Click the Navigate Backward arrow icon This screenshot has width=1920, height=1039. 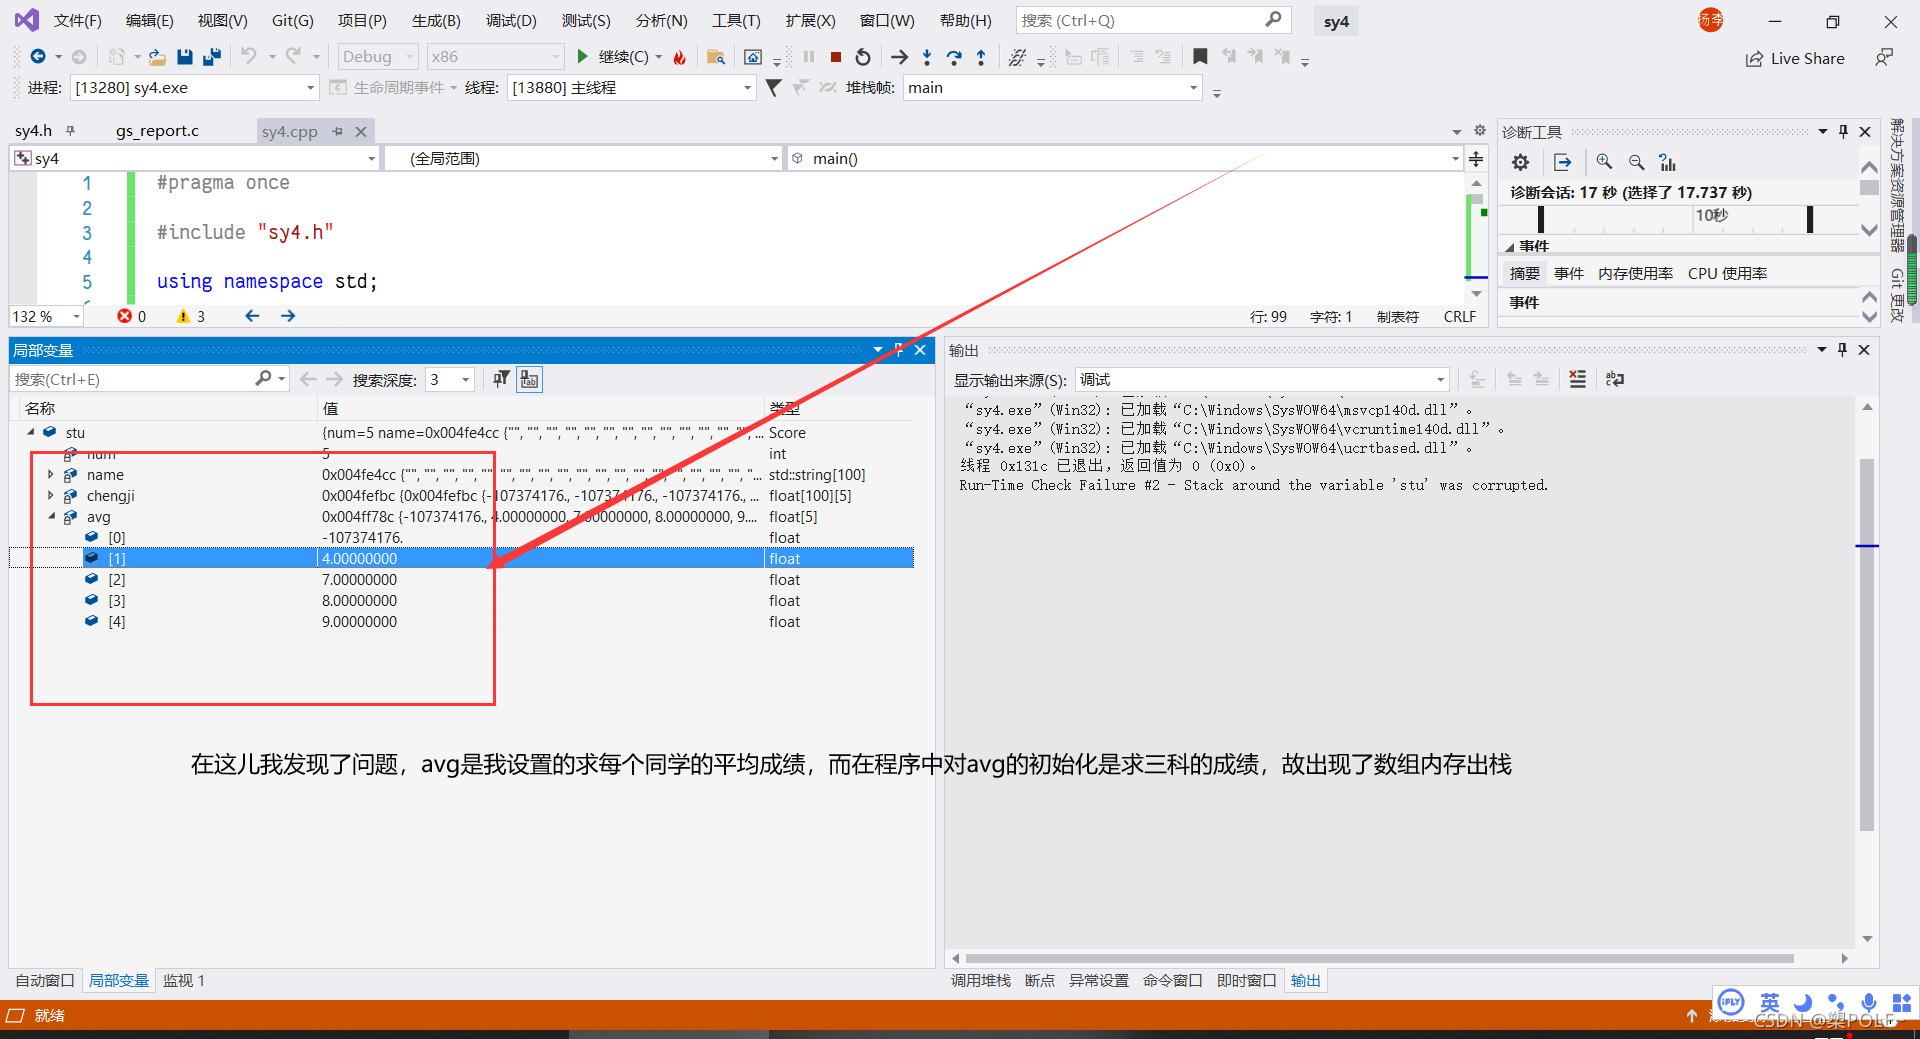click(38, 57)
